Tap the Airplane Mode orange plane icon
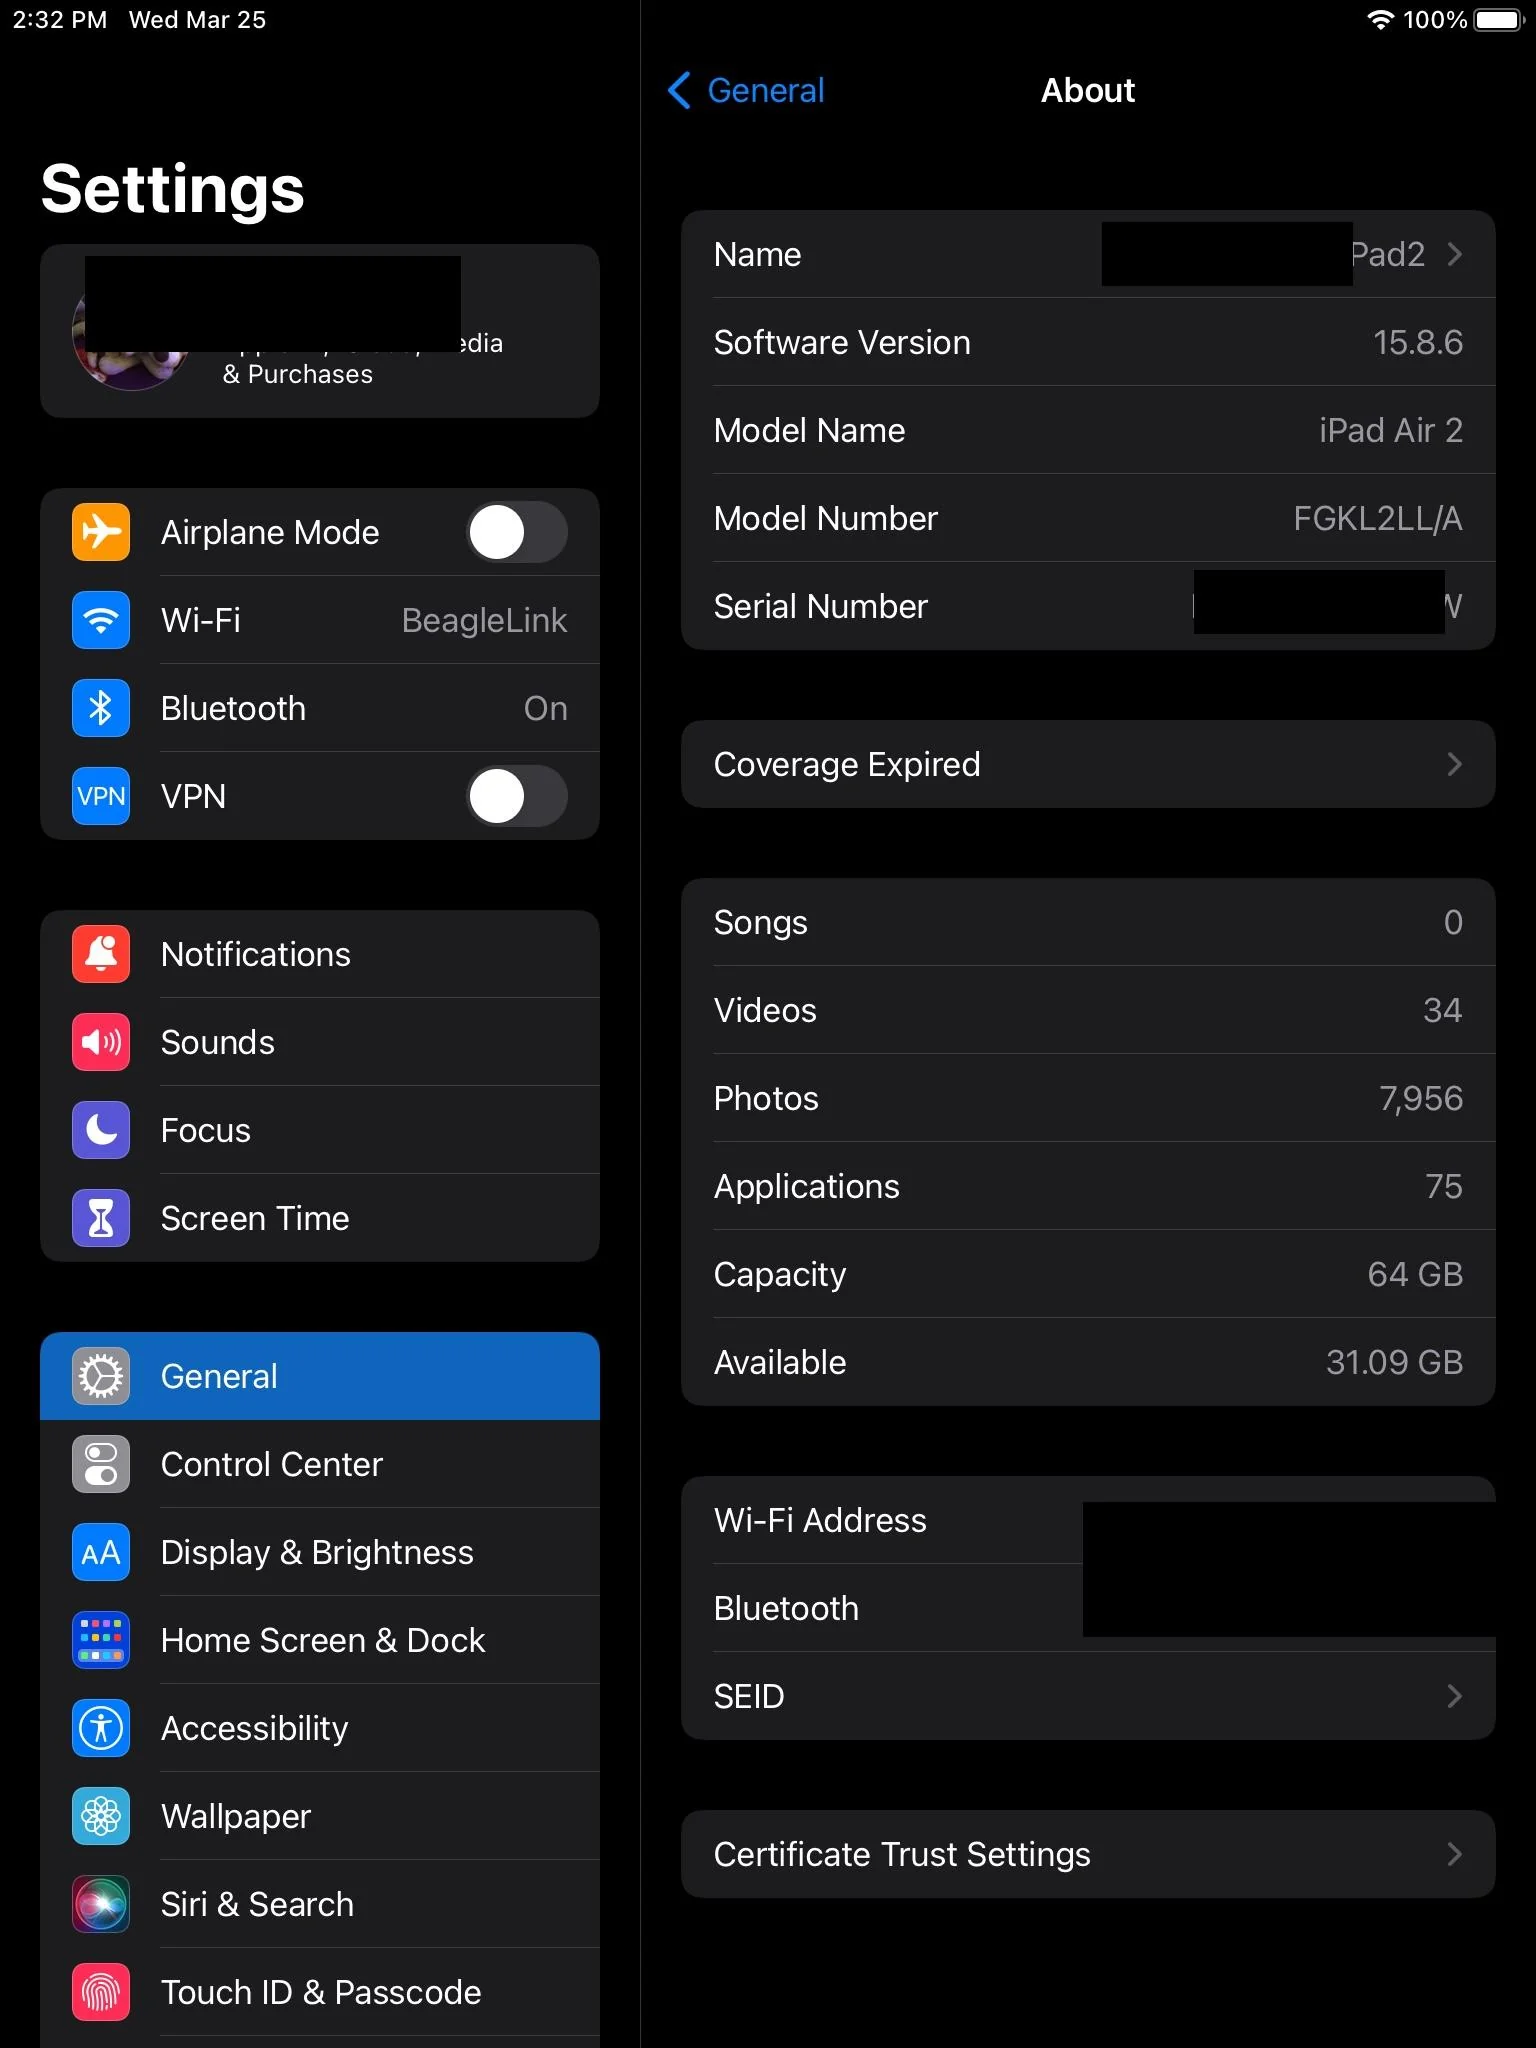This screenshot has height=2048, width=1536. (x=101, y=532)
